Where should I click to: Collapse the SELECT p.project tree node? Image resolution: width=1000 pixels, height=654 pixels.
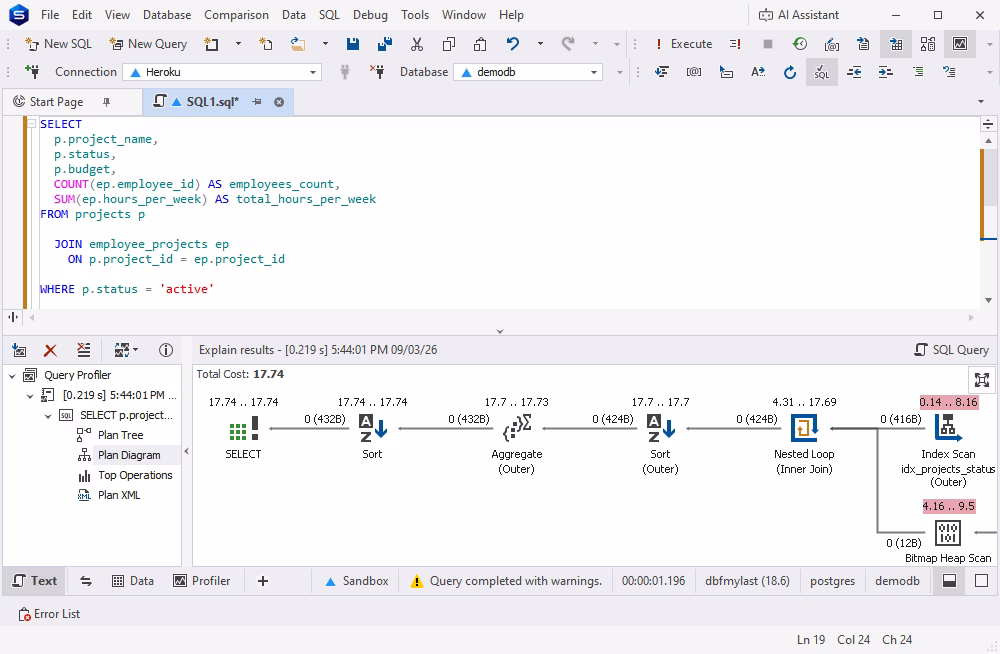[x=48, y=416]
